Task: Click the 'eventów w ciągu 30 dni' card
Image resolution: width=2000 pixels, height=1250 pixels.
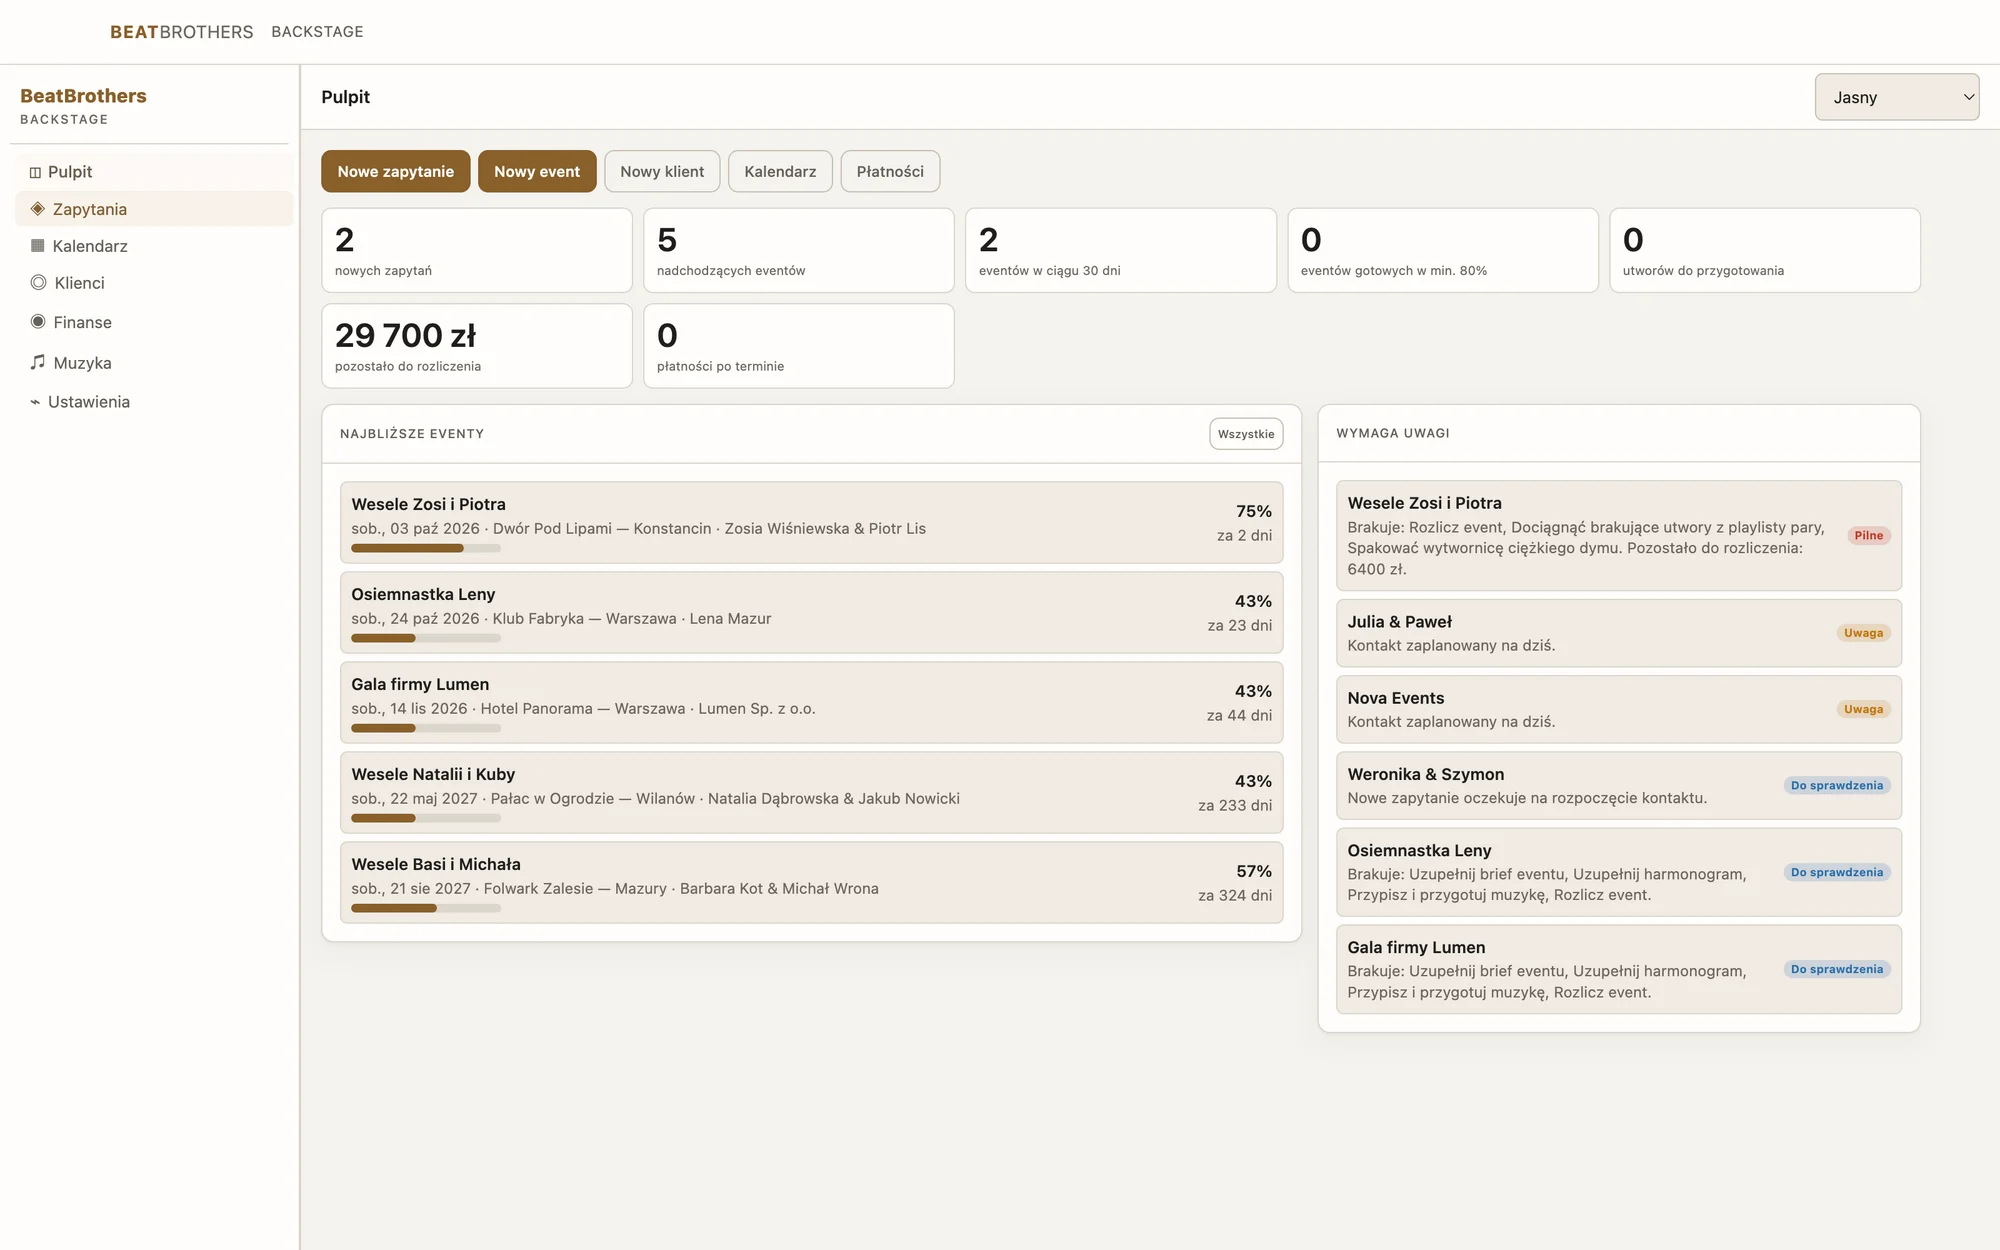Action: pyautogui.click(x=1121, y=250)
